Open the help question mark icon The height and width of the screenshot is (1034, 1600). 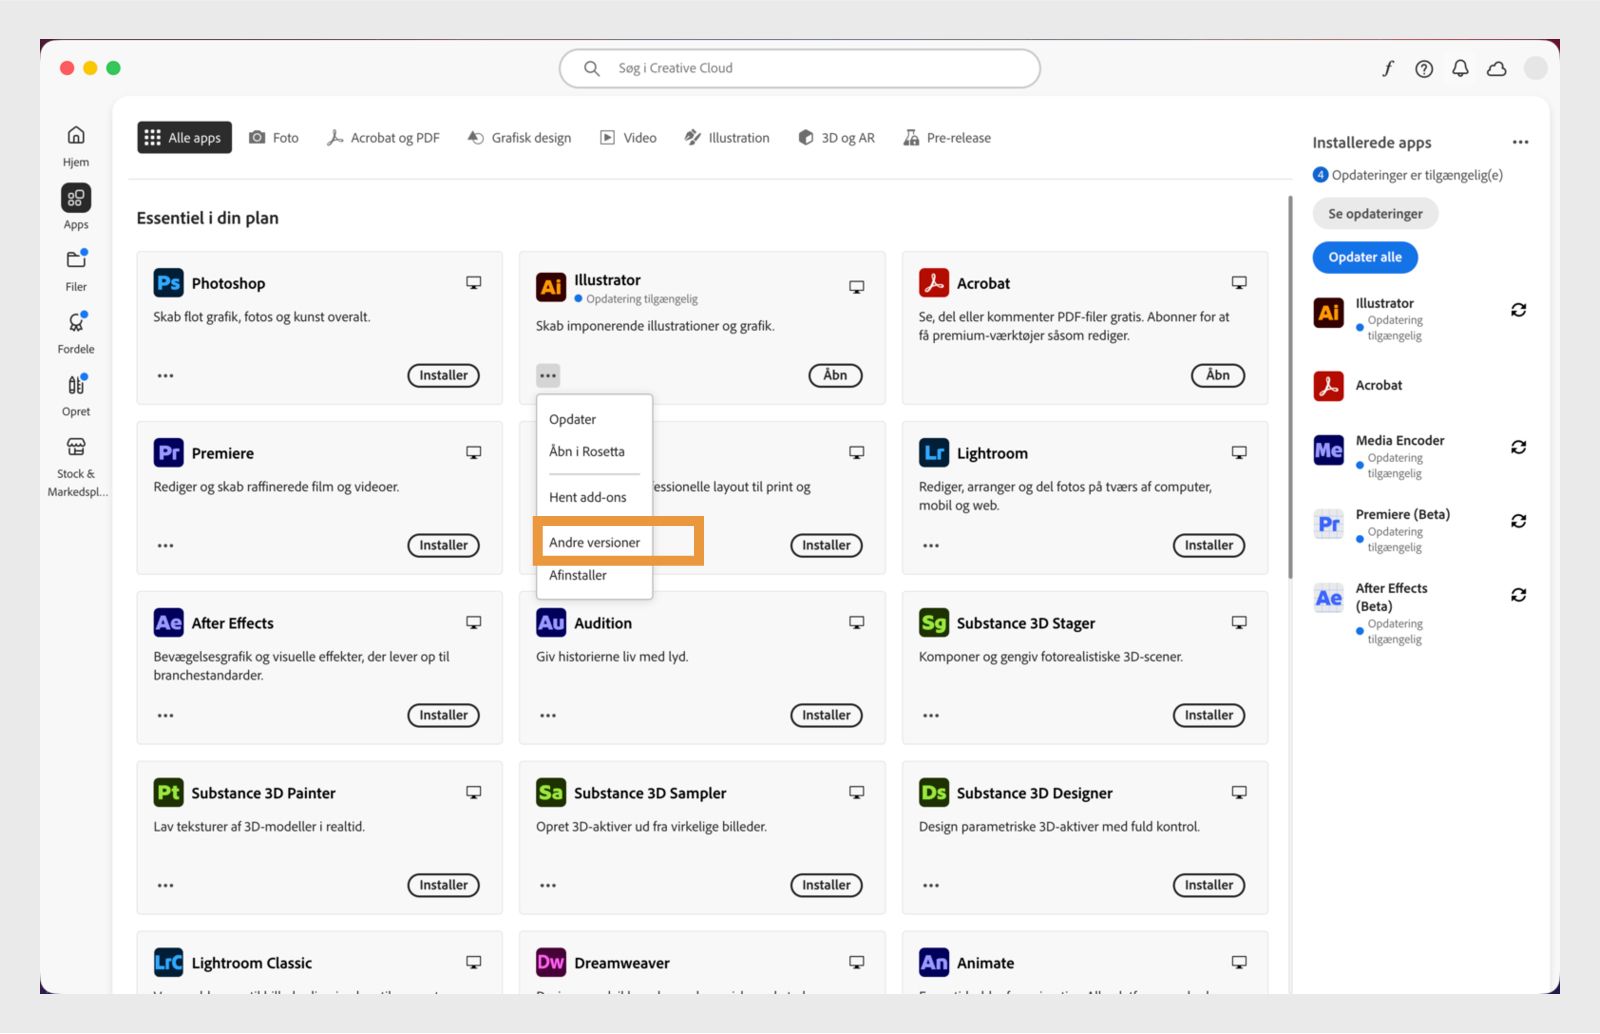pyautogui.click(x=1424, y=68)
